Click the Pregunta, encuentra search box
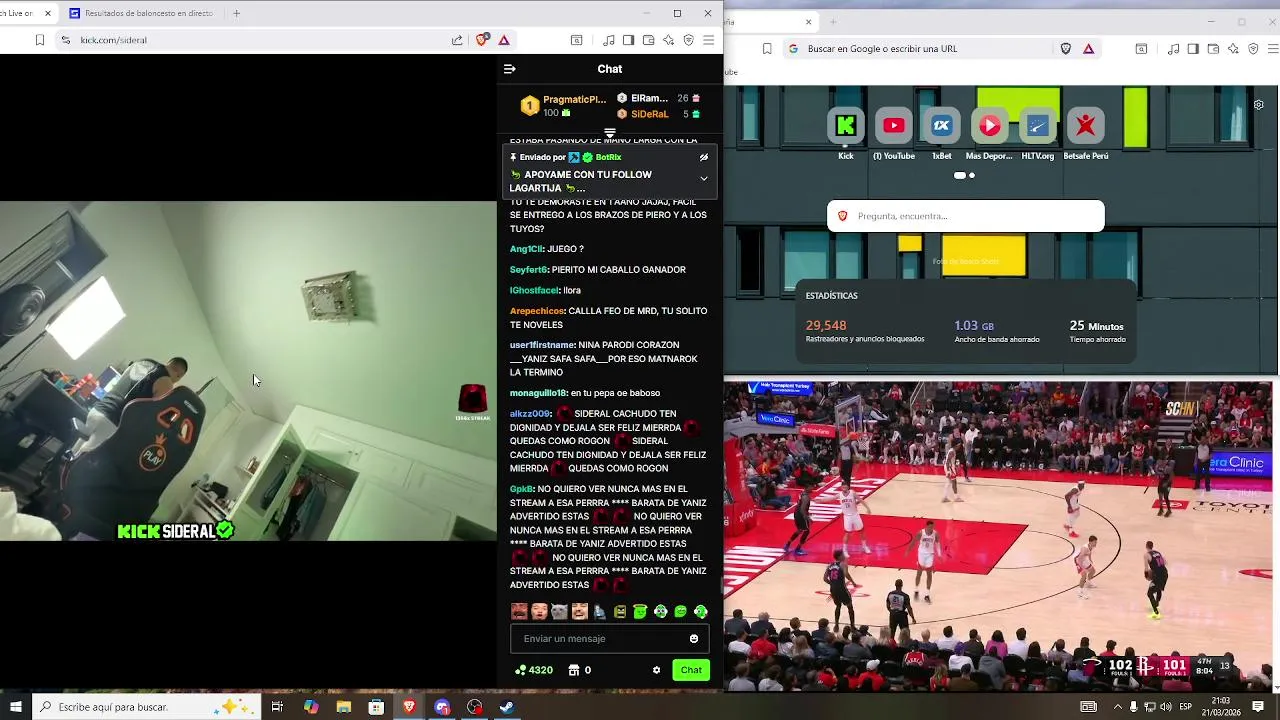This screenshot has width=1280, height=720. [x=966, y=216]
